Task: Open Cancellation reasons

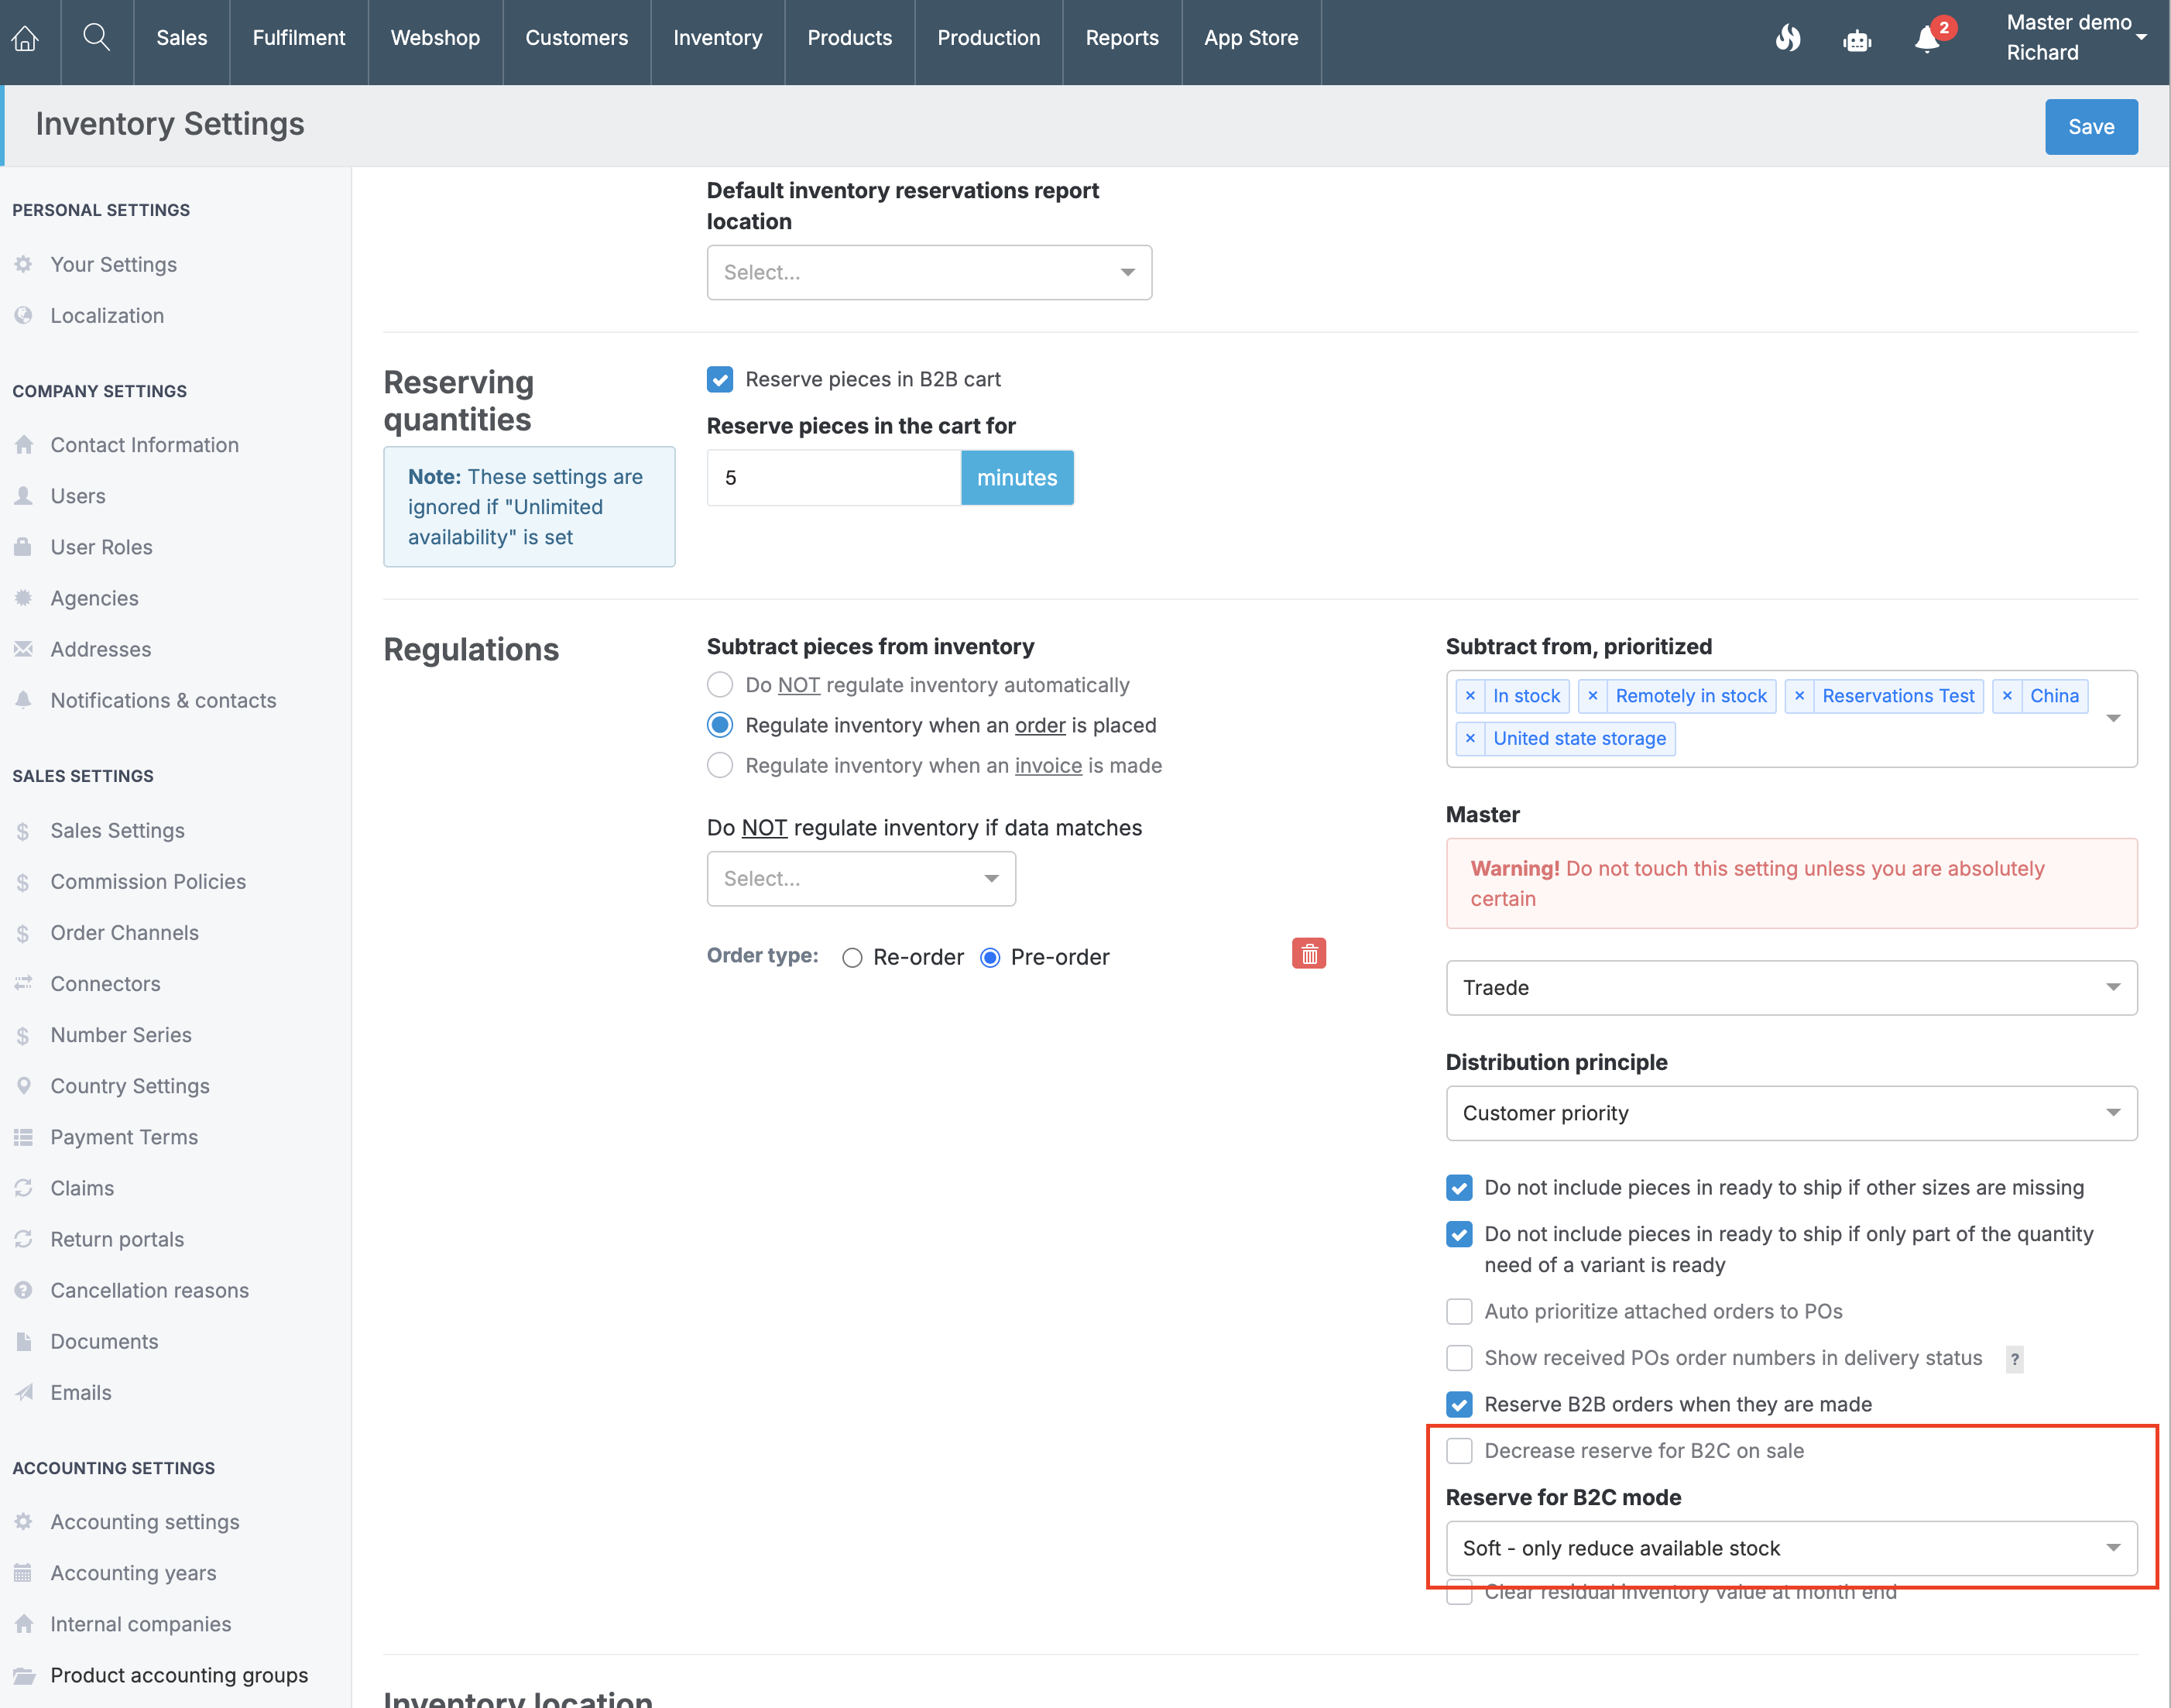Action: tap(149, 1290)
